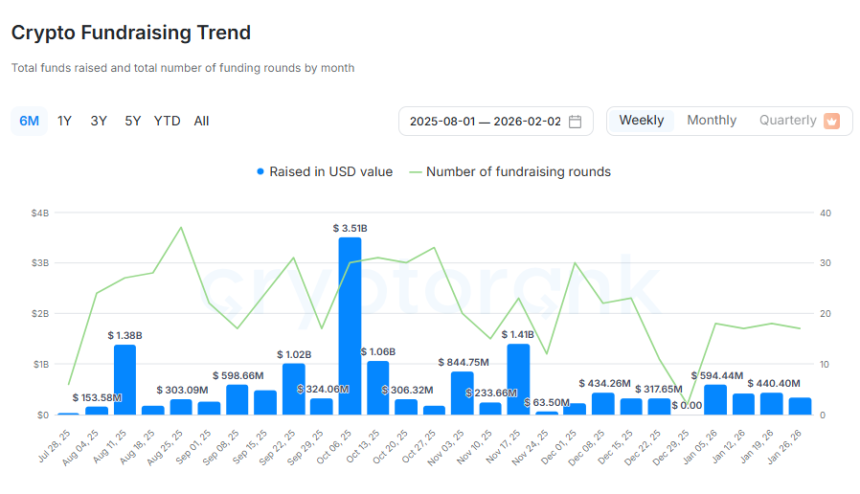Click the calendar icon in date range
Viewport: 860px width, 494px height.
pyautogui.click(x=575, y=121)
